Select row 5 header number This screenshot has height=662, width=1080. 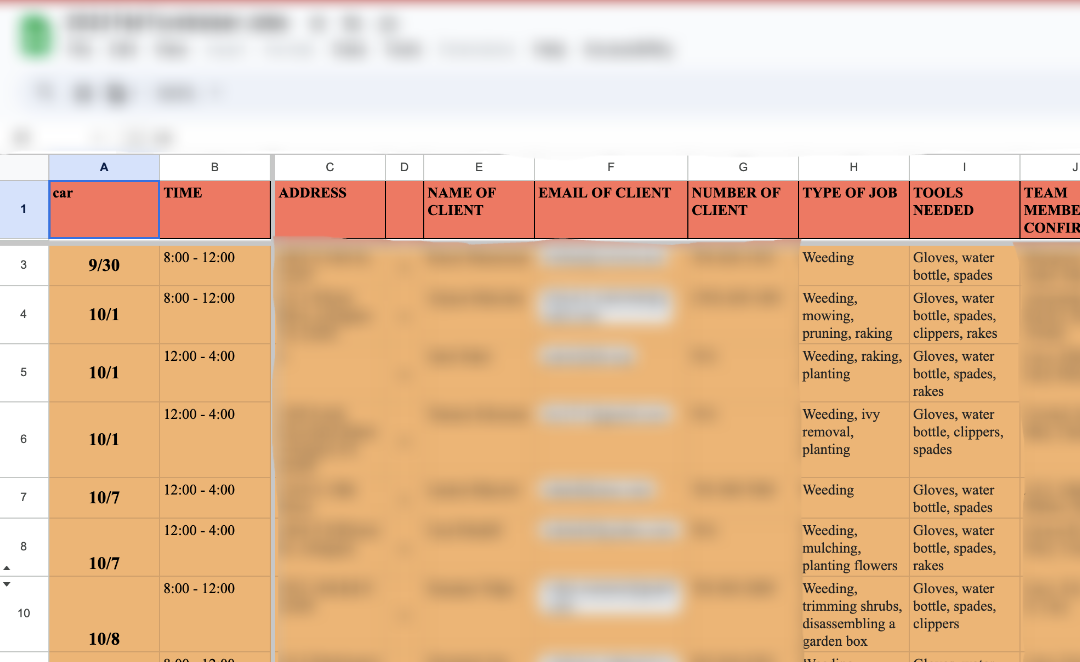pos(24,372)
